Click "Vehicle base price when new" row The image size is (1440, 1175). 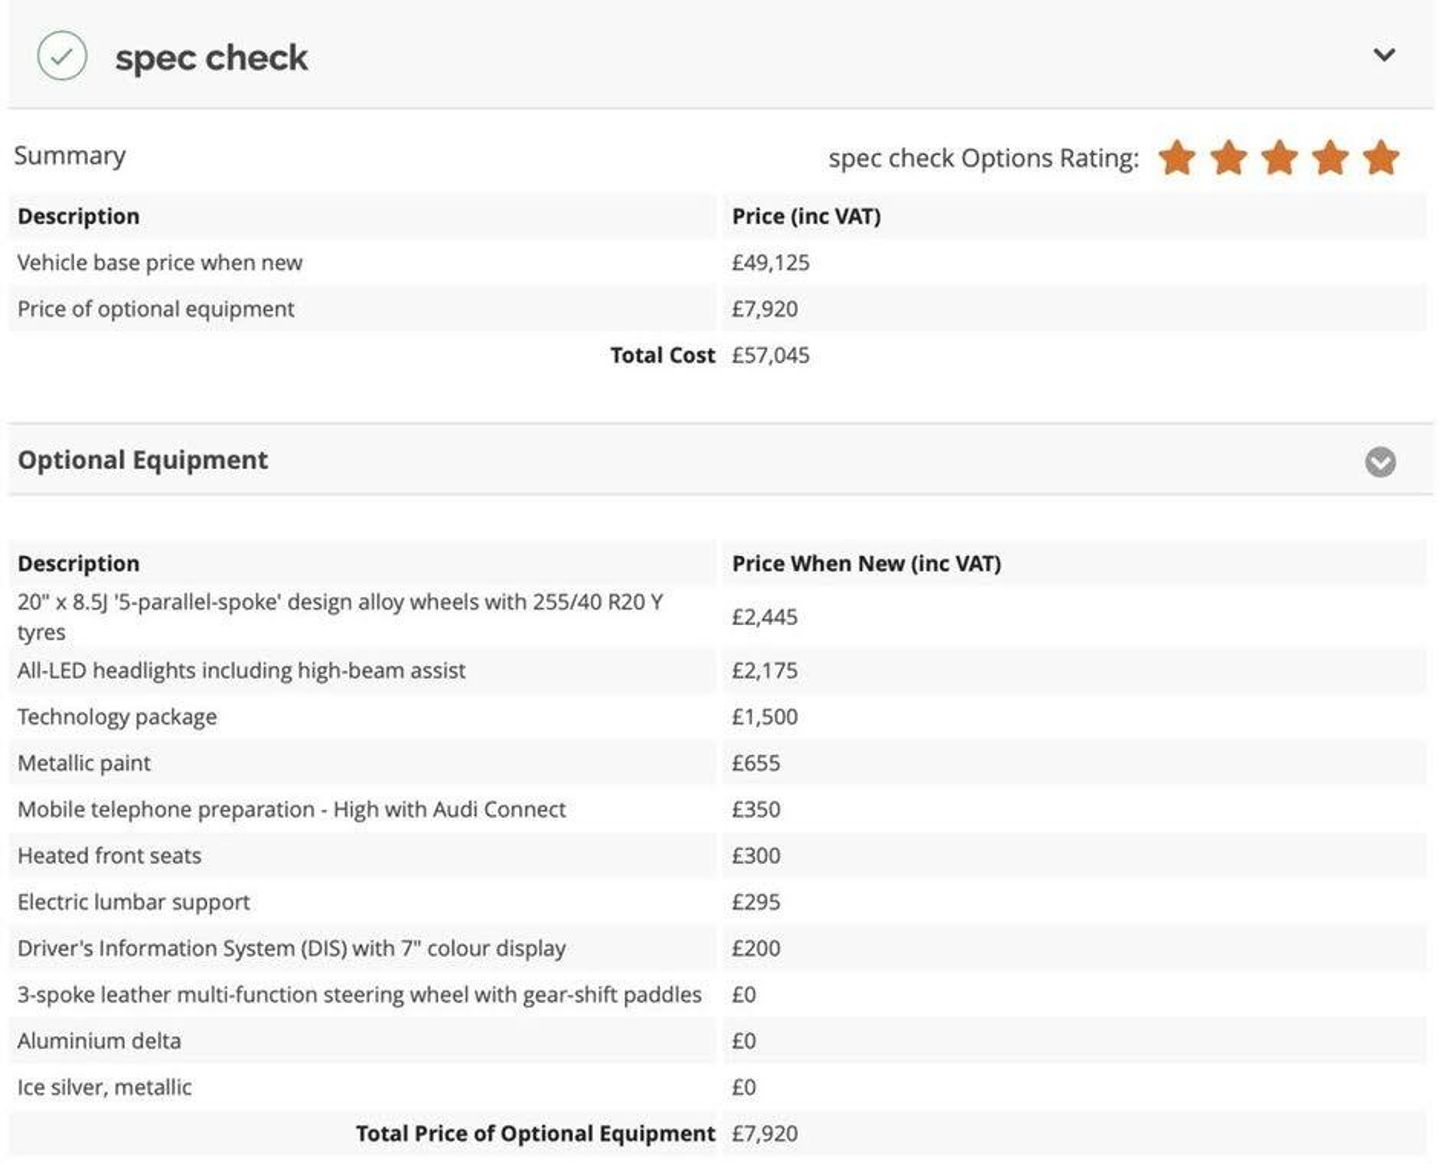coord(160,263)
